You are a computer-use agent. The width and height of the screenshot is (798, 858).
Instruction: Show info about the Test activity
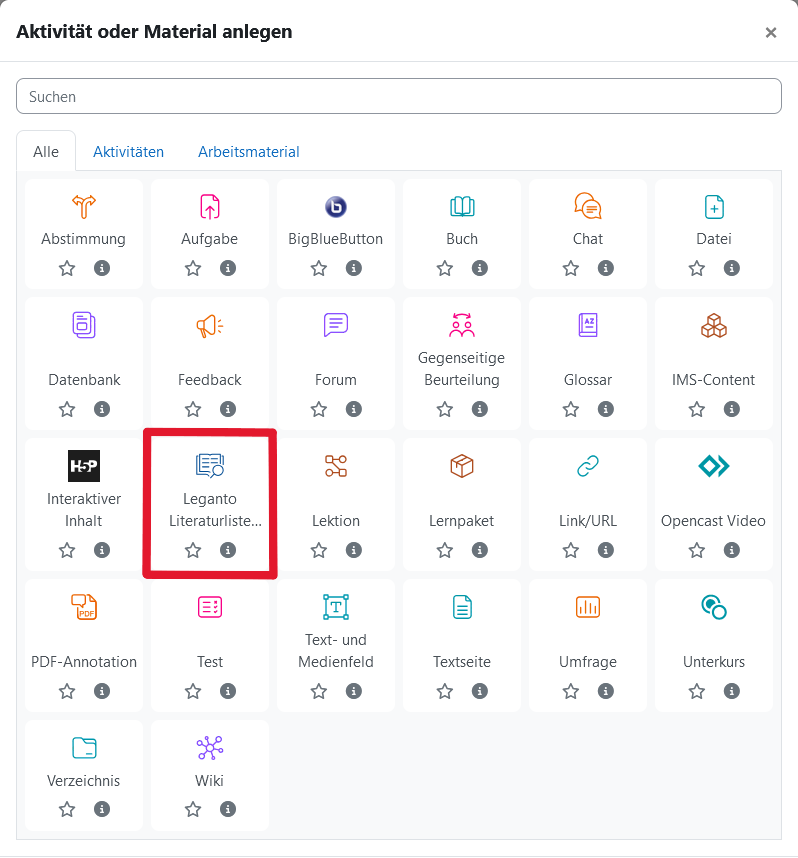[x=228, y=691]
